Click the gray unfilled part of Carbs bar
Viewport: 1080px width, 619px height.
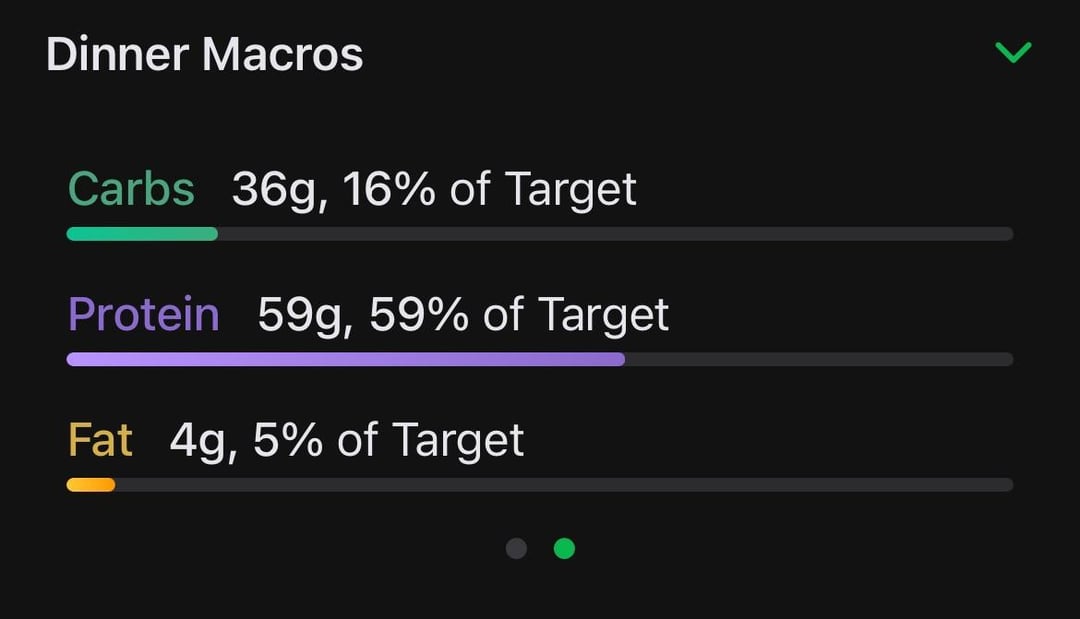[x=615, y=234]
